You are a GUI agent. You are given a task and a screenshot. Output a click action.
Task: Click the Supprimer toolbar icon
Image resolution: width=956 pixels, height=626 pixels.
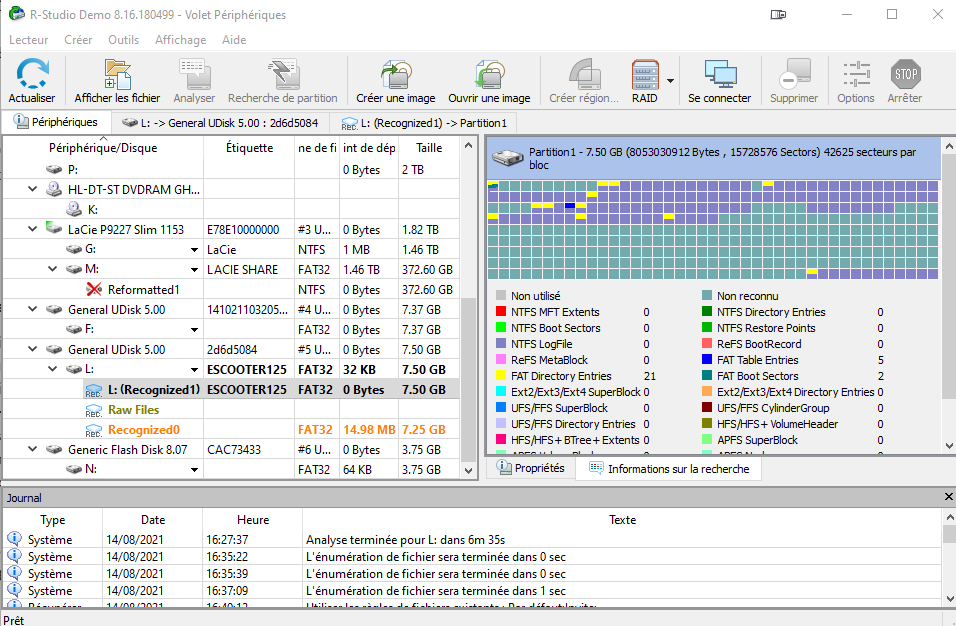click(794, 74)
